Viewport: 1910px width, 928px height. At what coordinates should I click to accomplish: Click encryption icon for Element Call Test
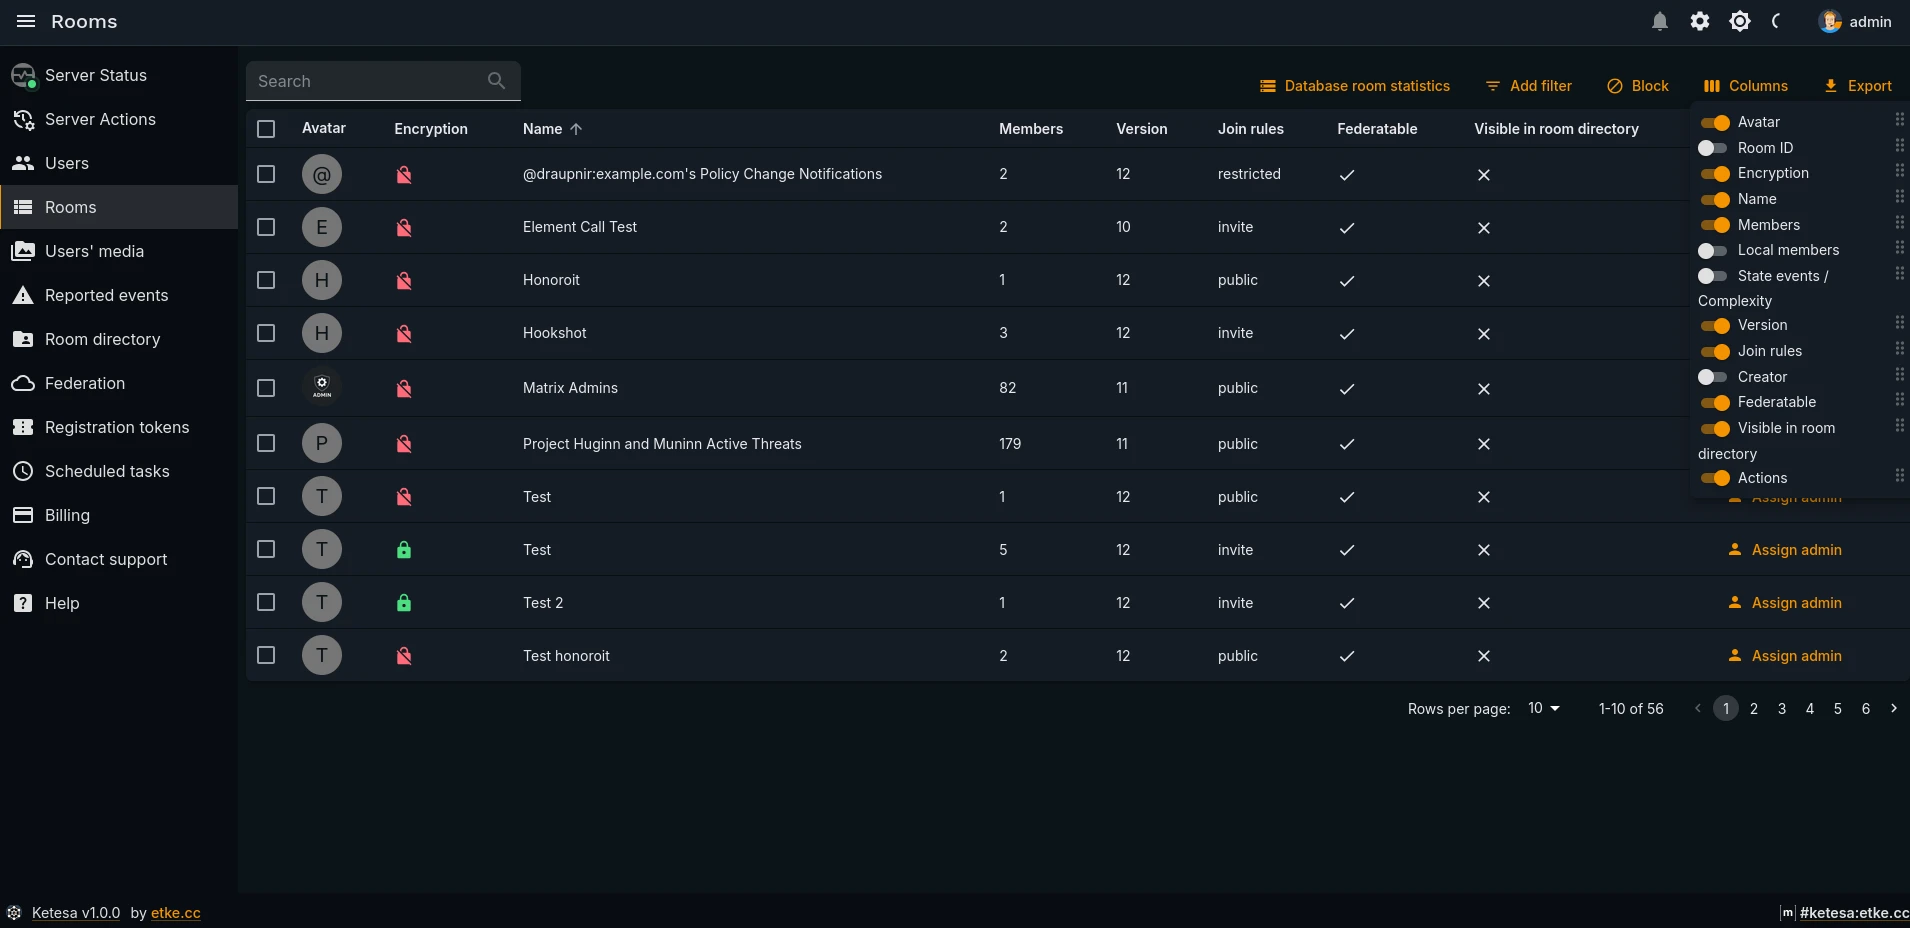[404, 227]
